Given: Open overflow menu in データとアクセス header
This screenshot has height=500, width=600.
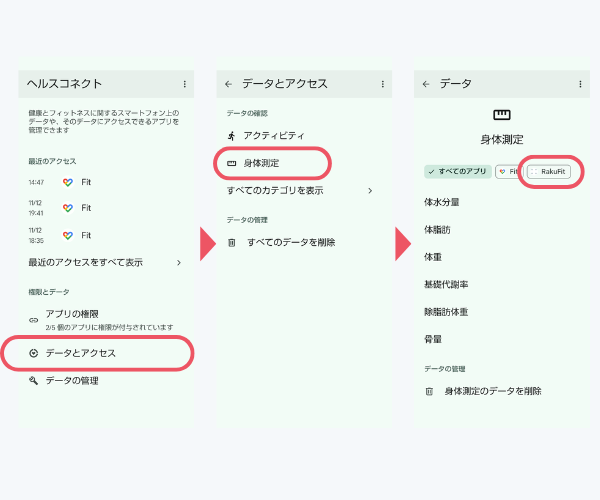Looking at the screenshot, I should coord(383,84).
